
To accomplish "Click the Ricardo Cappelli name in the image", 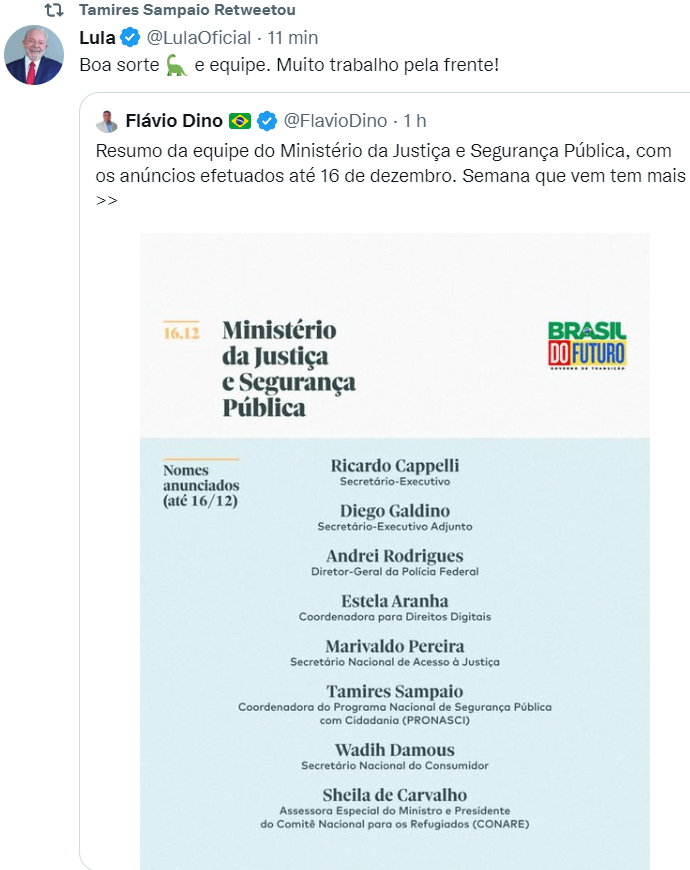I will 395,466.
